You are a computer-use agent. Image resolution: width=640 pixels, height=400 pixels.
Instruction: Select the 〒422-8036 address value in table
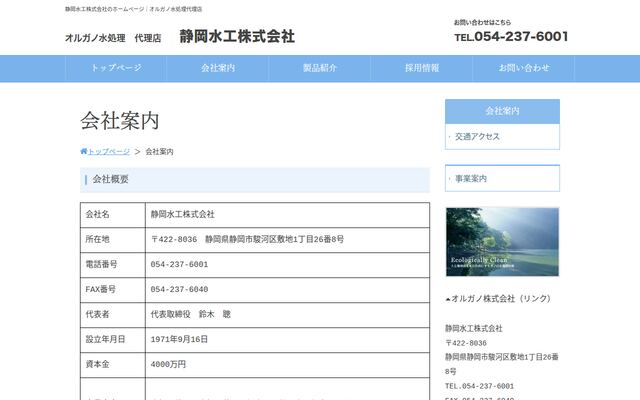pos(287,240)
